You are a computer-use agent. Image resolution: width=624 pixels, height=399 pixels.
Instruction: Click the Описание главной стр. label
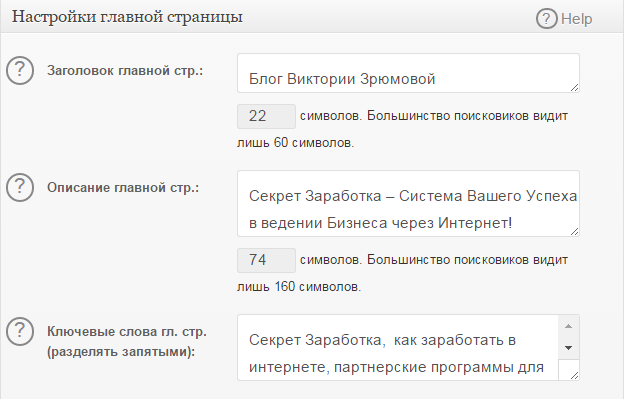123,188
